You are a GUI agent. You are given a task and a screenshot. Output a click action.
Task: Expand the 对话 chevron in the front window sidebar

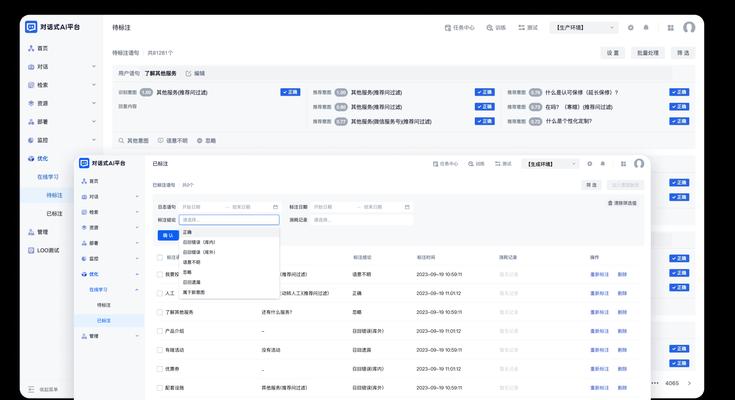coord(137,196)
